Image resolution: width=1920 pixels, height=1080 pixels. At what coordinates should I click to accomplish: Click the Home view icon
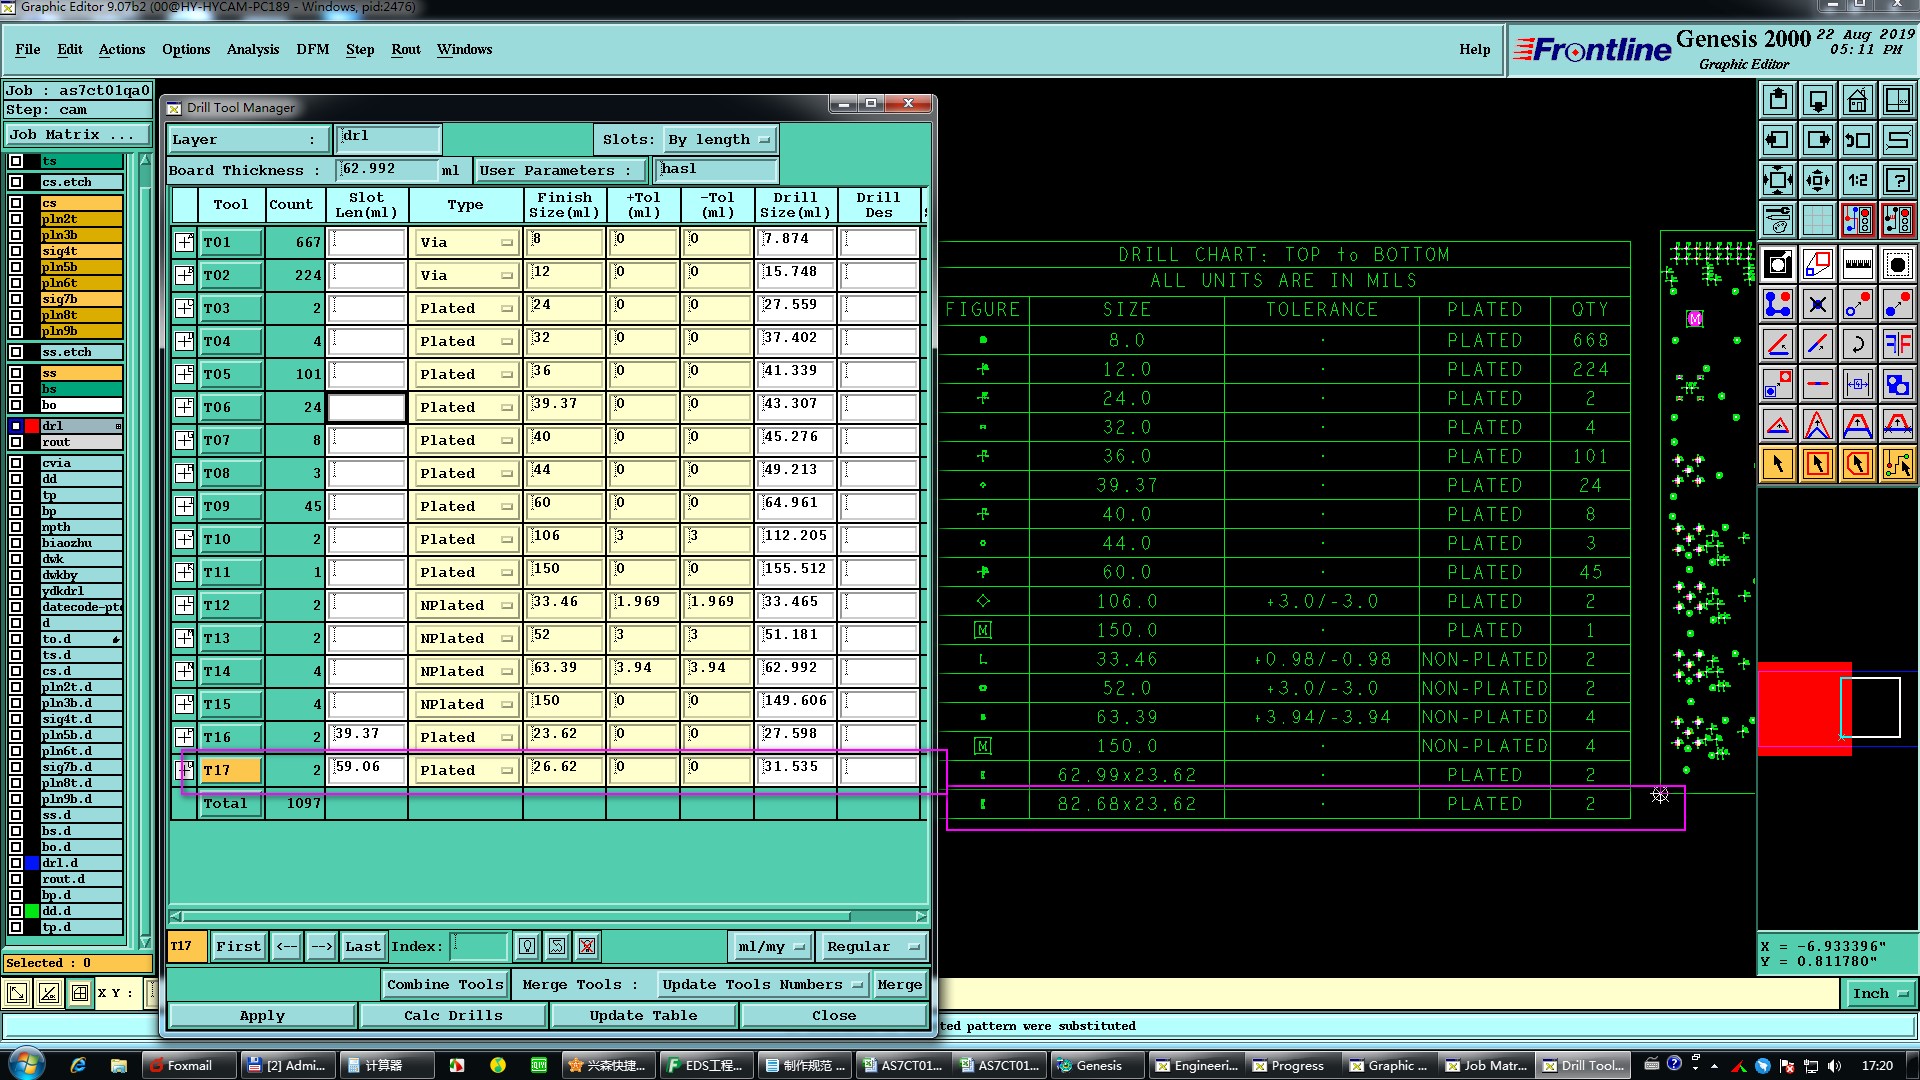[x=1857, y=100]
